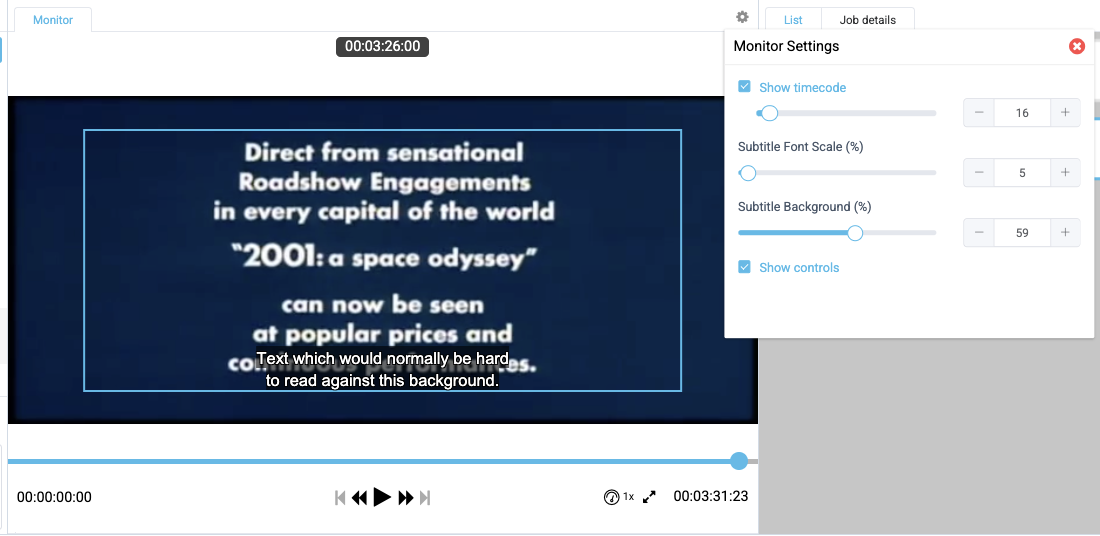Toggle the Show controls checkbox
This screenshot has width=1100, height=536.
pyautogui.click(x=744, y=267)
